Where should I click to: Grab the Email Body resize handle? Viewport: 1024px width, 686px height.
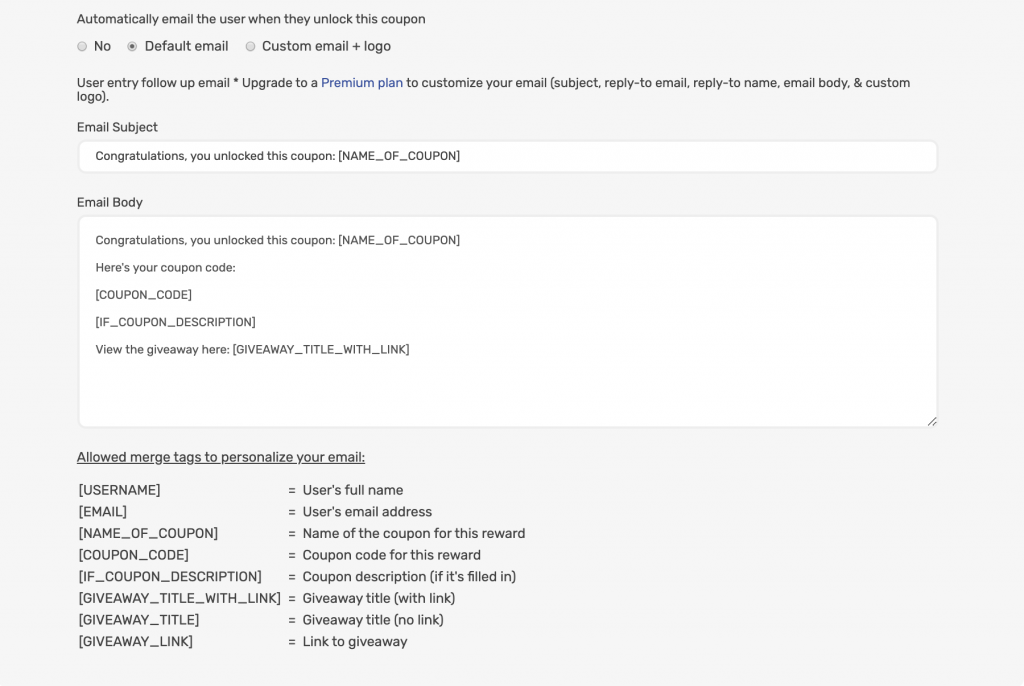(x=932, y=422)
